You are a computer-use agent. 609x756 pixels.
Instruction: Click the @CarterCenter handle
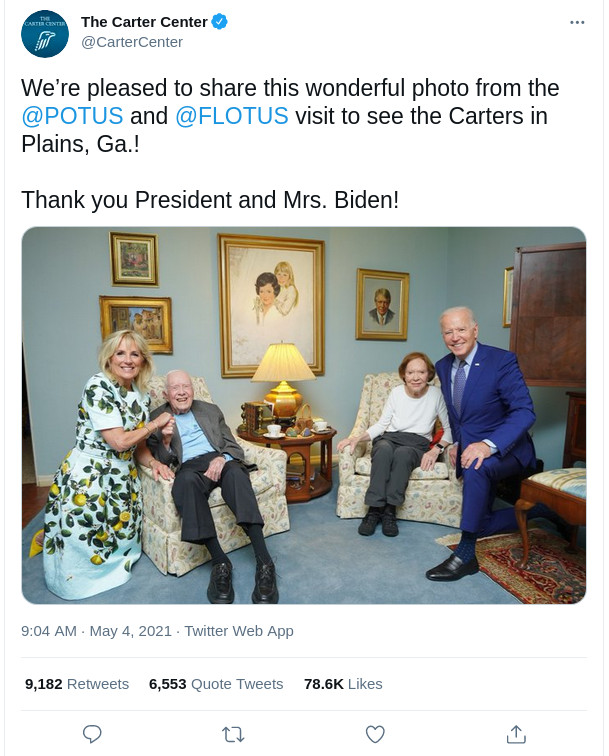pyautogui.click(x=131, y=42)
